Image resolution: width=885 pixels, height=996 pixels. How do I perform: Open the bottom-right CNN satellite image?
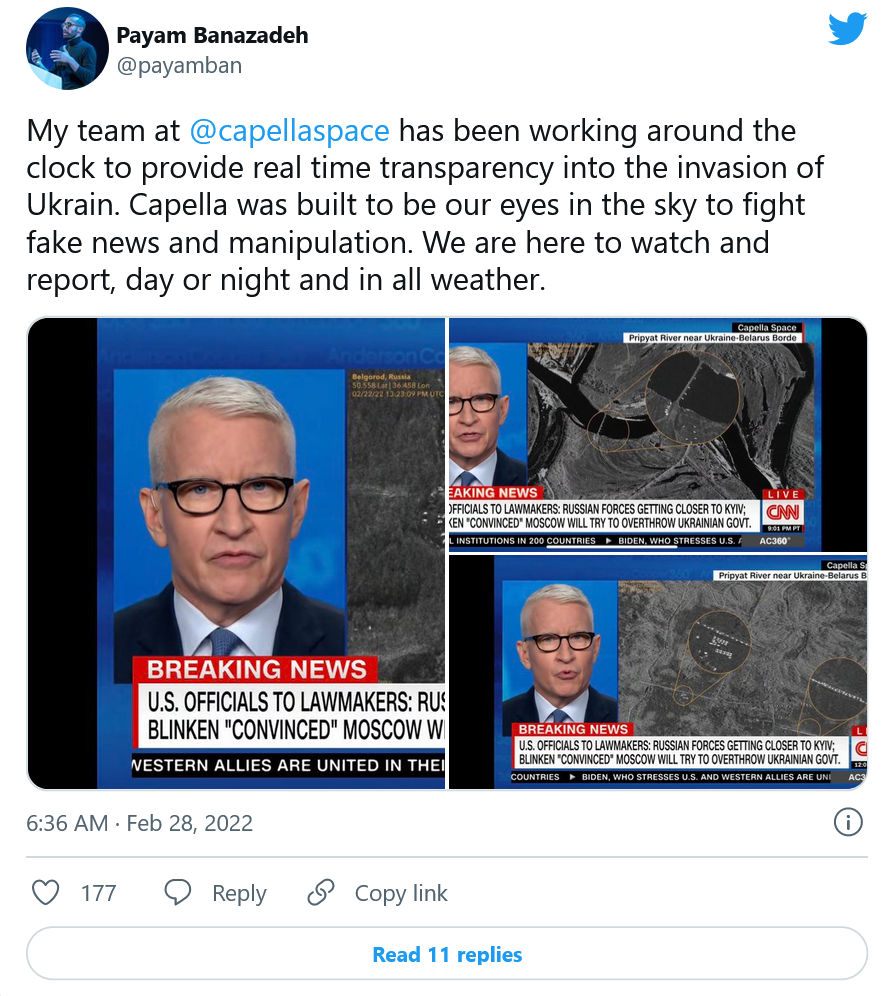657,672
